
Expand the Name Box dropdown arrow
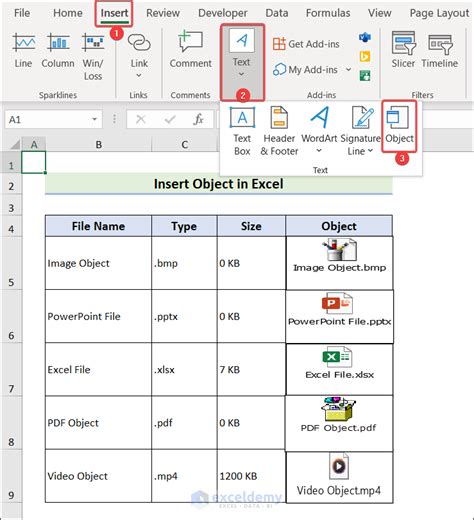(x=95, y=119)
